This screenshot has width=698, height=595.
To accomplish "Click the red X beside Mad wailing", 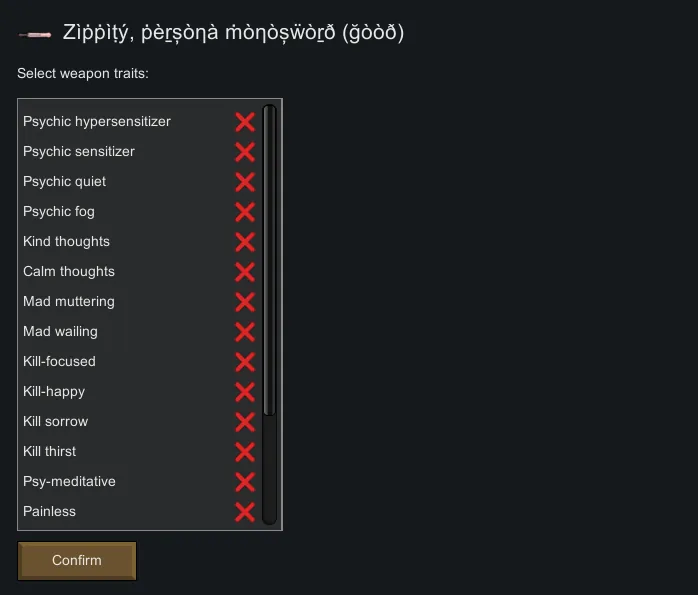I will [x=245, y=332].
